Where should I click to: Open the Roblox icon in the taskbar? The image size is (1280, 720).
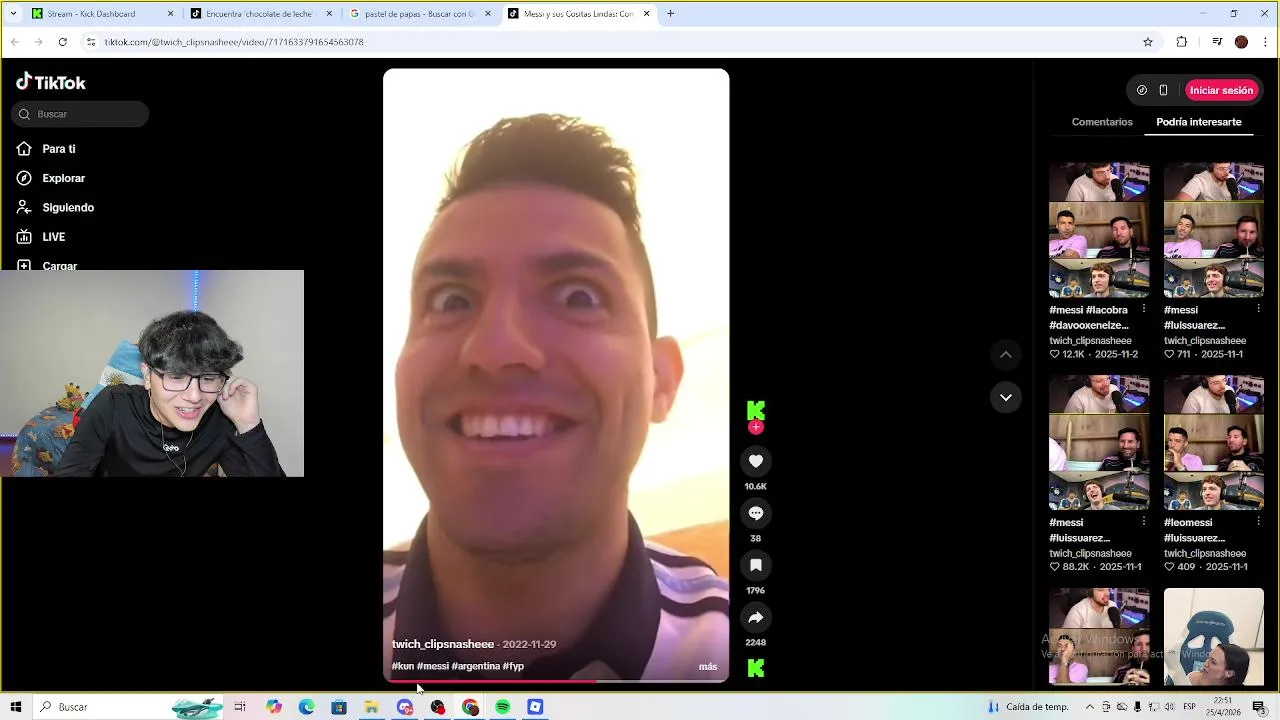pos(535,707)
